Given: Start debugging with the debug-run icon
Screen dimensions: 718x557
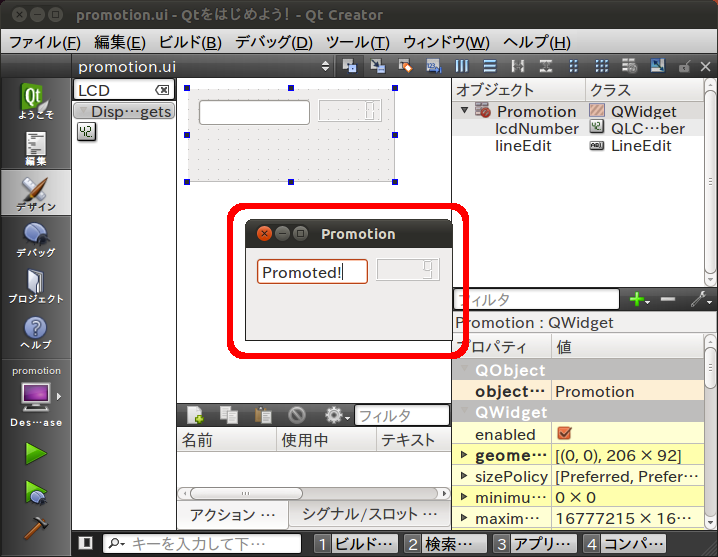Looking at the screenshot, I should pos(36,491).
